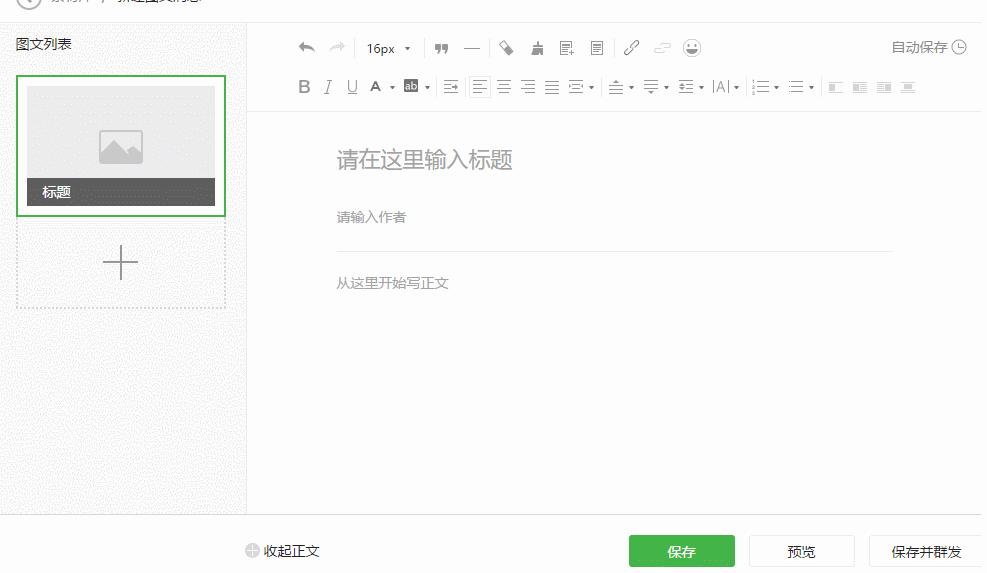Image resolution: width=987 pixels, height=573 pixels.
Task: Insert a bulleted list
Action: 796,87
